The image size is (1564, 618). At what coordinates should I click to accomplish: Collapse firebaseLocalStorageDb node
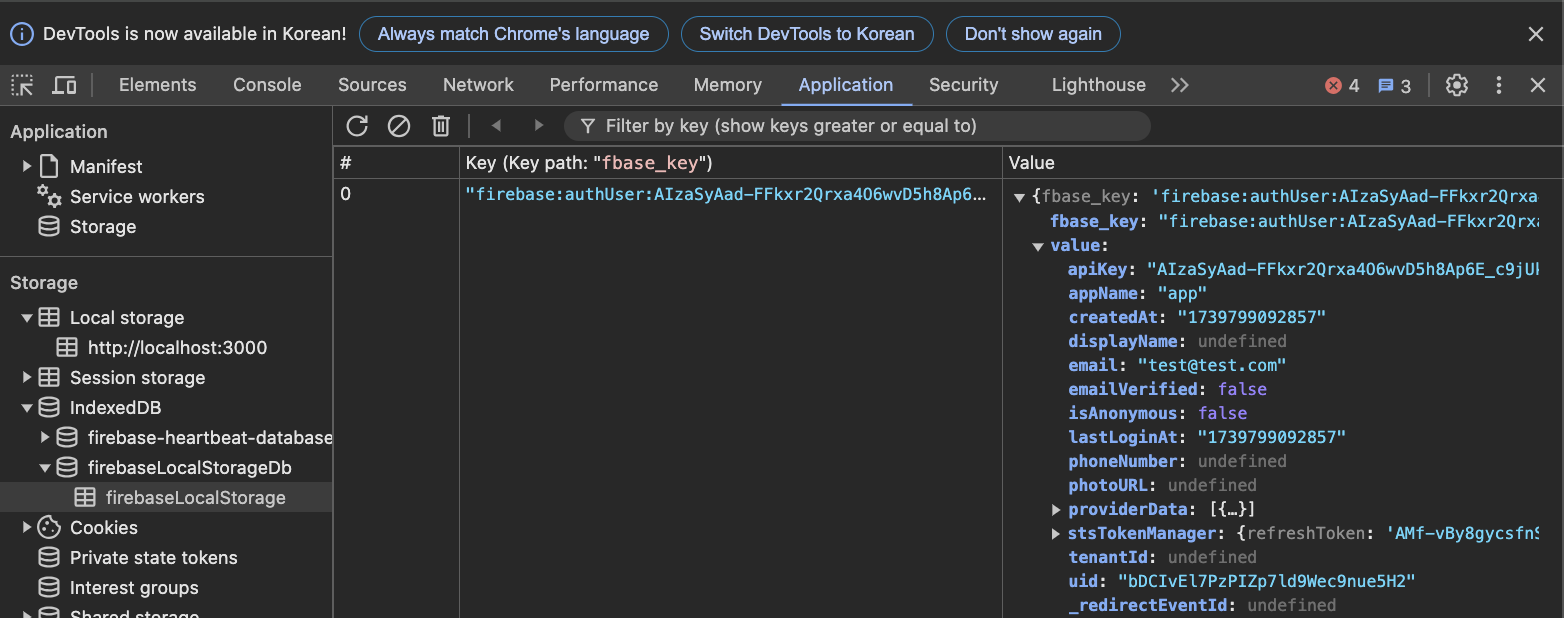point(45,468)
